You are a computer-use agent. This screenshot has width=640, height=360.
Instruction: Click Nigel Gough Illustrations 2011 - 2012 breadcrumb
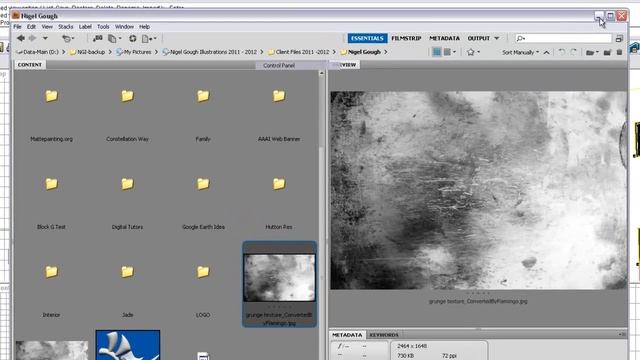[210, 52]
